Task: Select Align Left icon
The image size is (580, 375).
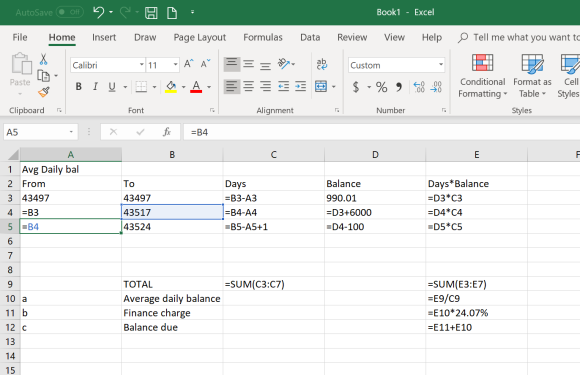Action: (232, 87)
